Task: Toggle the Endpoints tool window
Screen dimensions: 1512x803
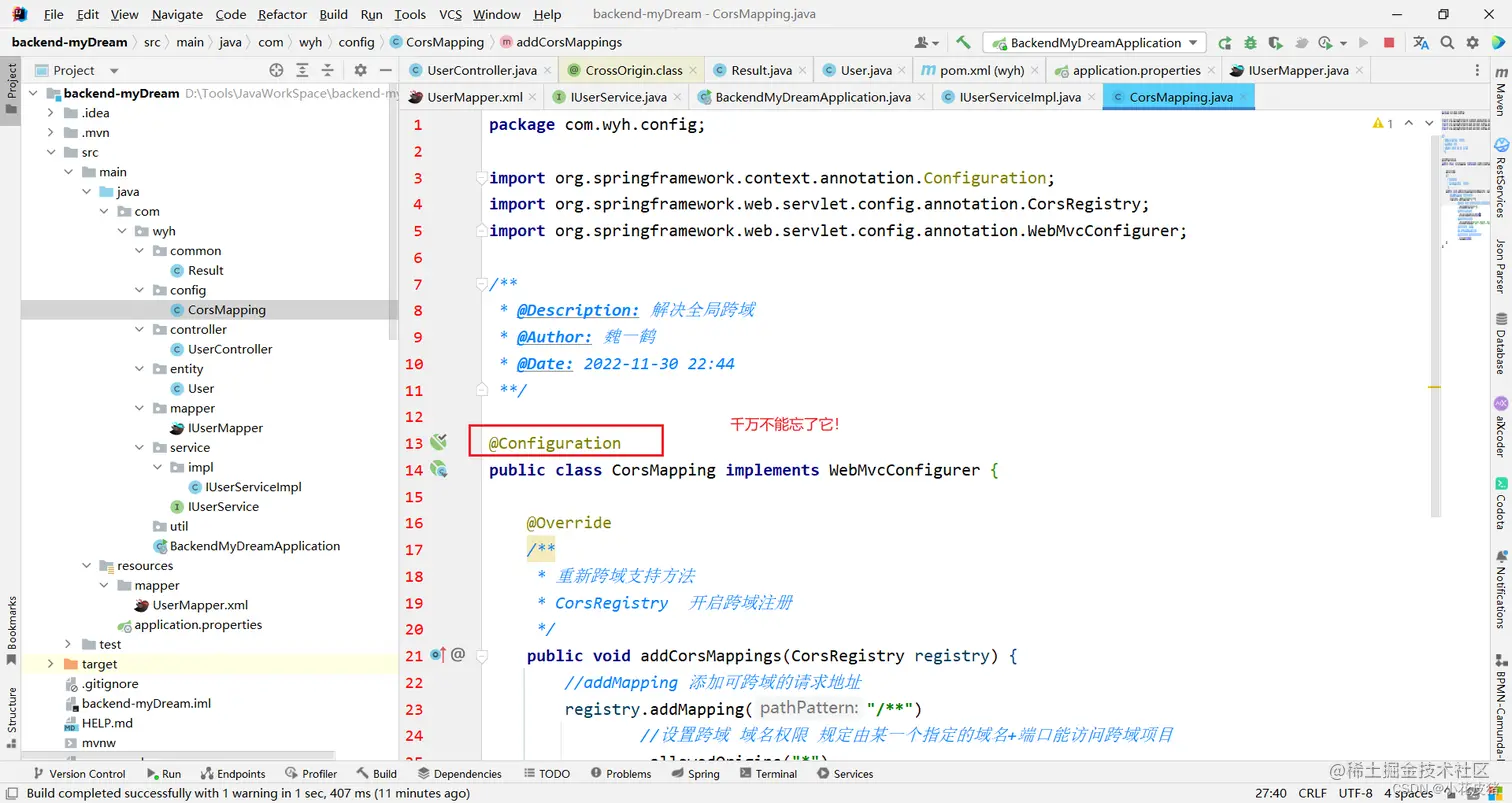Action: point(233,773)
